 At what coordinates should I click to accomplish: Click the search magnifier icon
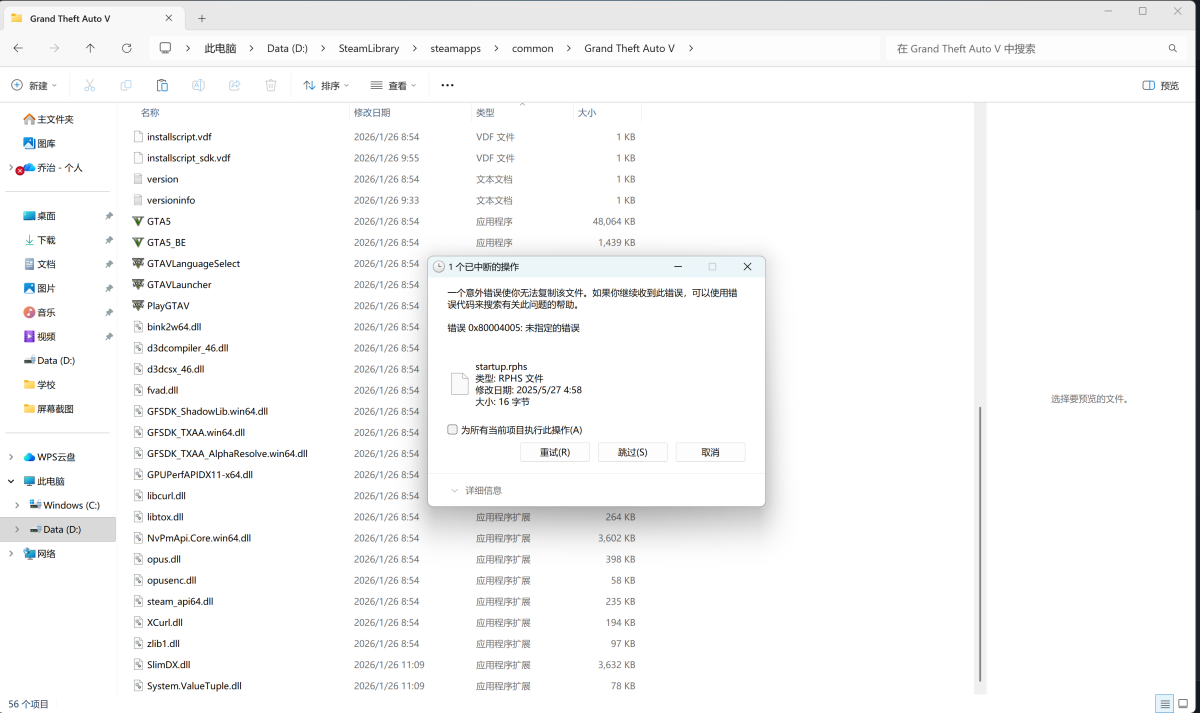coord(1173,48)
